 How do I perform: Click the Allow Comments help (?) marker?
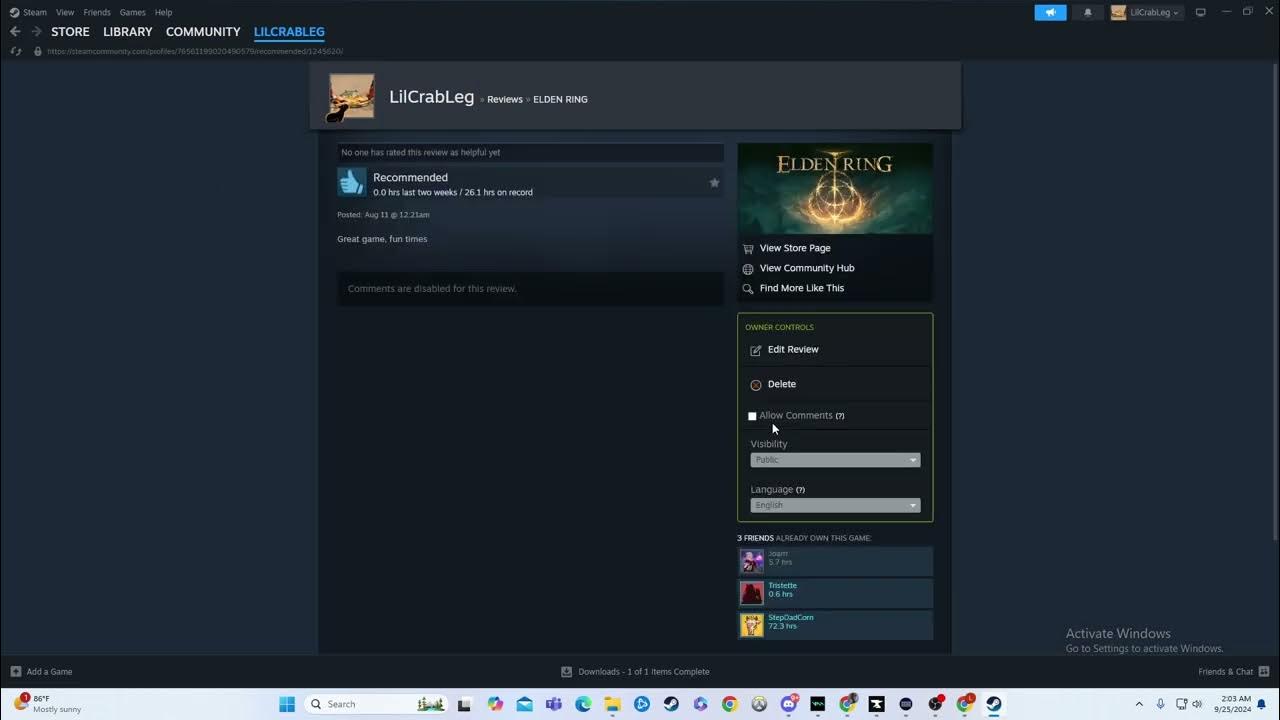coord(840,416)
